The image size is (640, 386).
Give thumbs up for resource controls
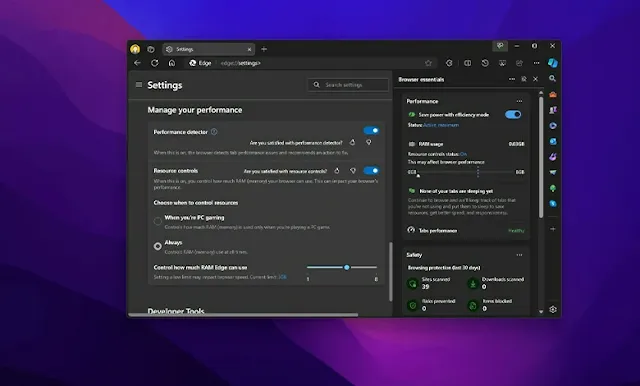click(x=337, y=171)
